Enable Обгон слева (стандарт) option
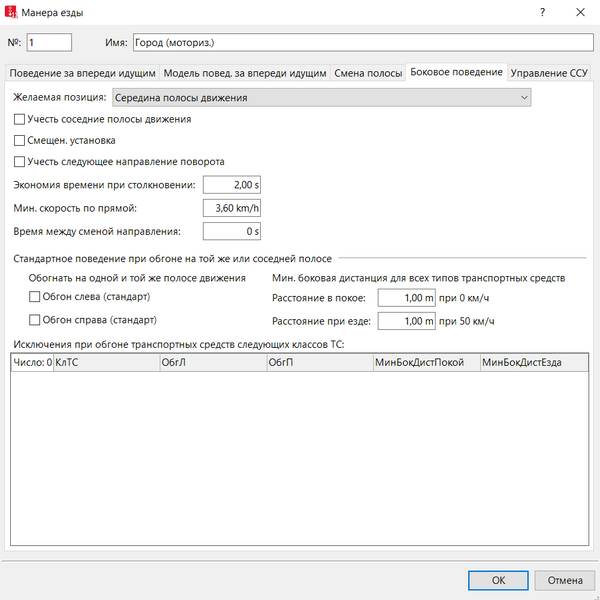Image resolution: width=600 pixels, height=600 pixels. click(34, 298)
